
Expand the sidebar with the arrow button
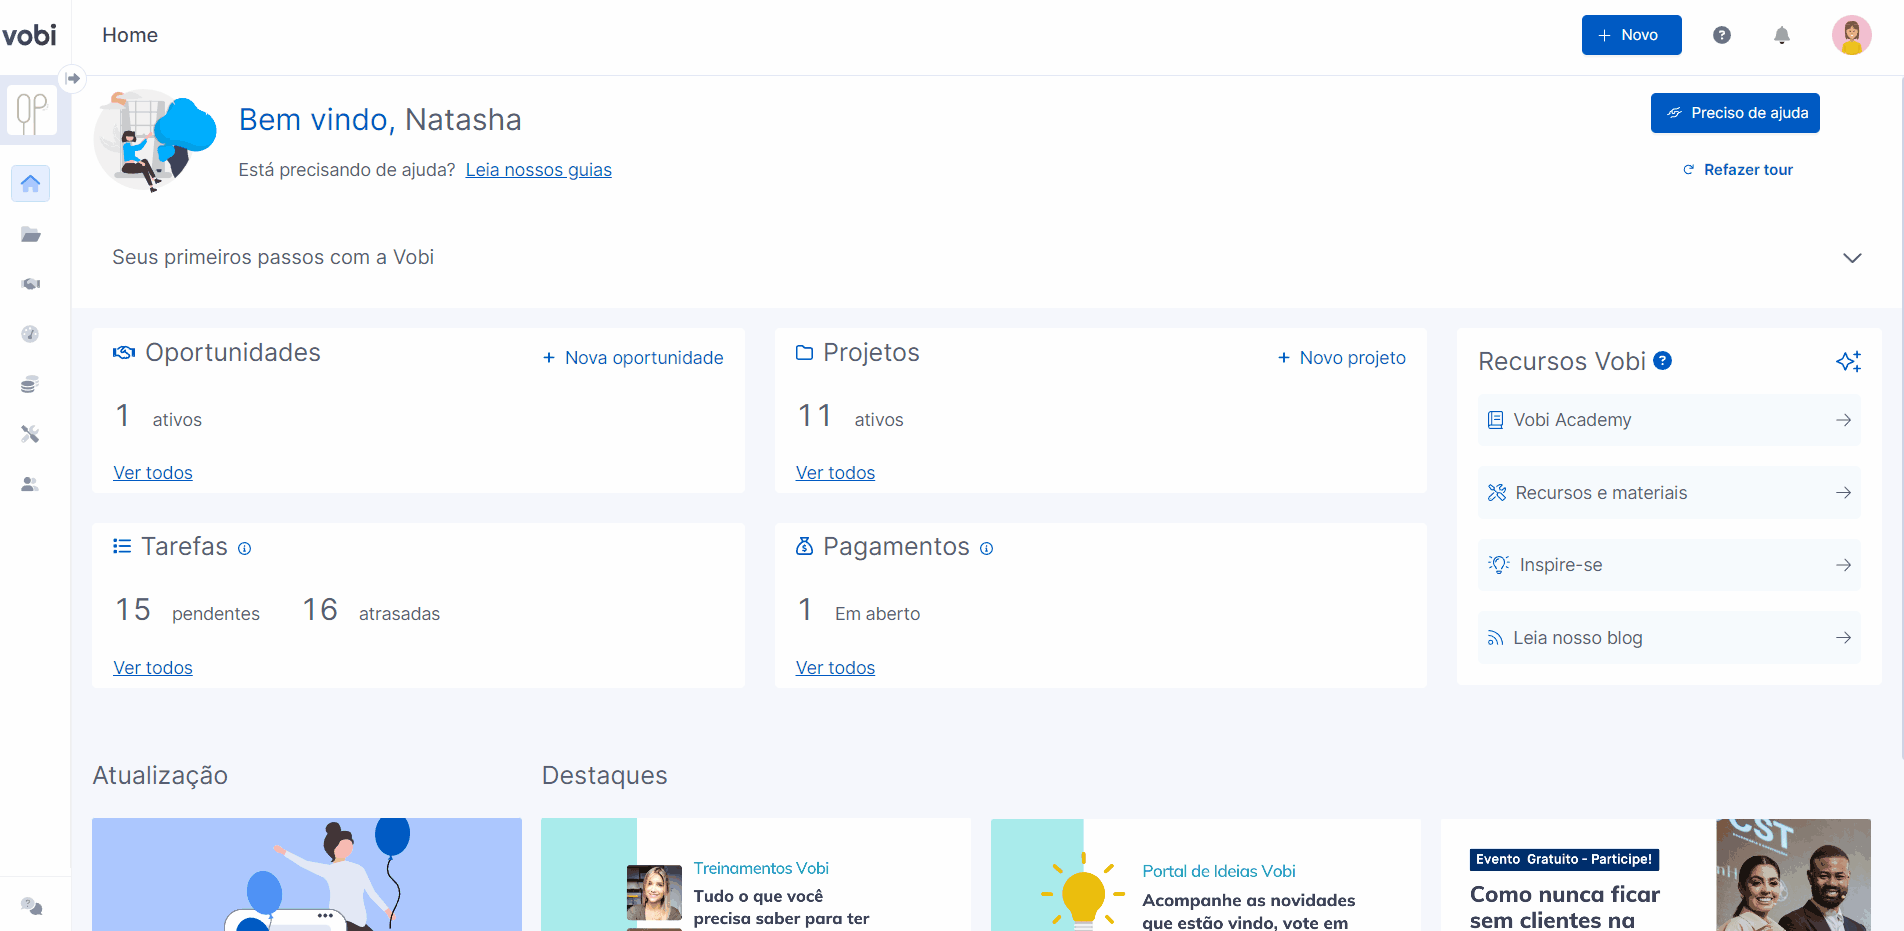point(72,78)
